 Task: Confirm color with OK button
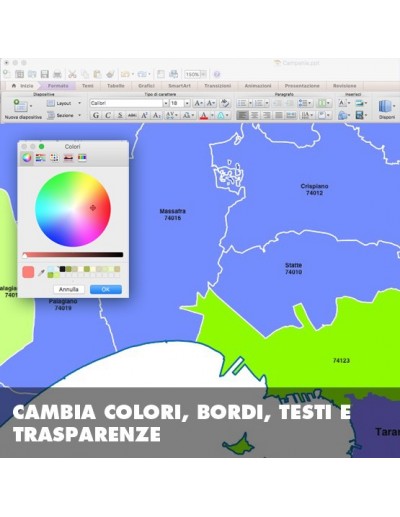106,289
